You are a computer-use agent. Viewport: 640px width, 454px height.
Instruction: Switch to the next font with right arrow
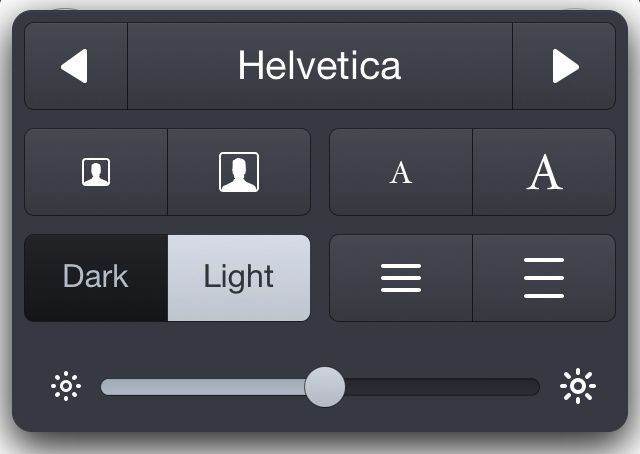(x=564, y=66)
